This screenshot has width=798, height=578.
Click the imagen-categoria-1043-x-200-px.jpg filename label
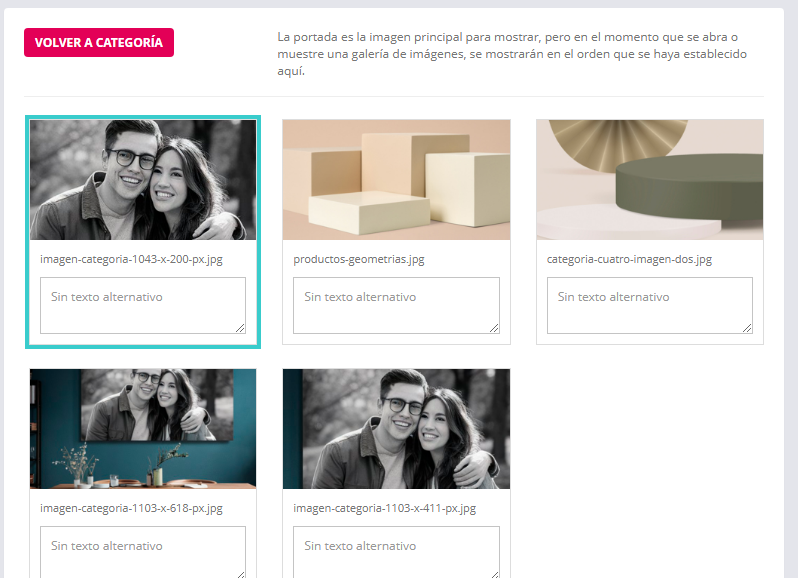(131, 259)
